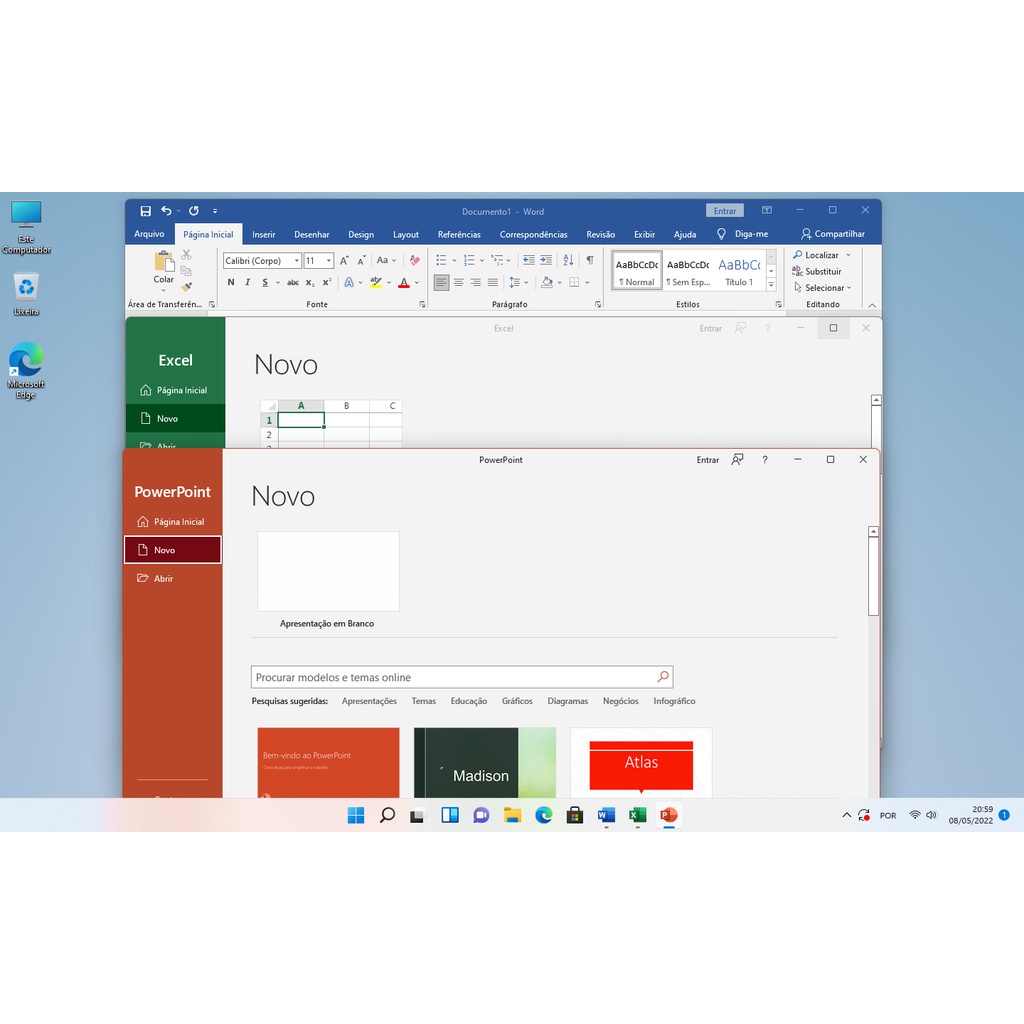This screenshot has width=1024, height=1024.
Task: Click the Cut scissors icon in Word
Action: 187,254
